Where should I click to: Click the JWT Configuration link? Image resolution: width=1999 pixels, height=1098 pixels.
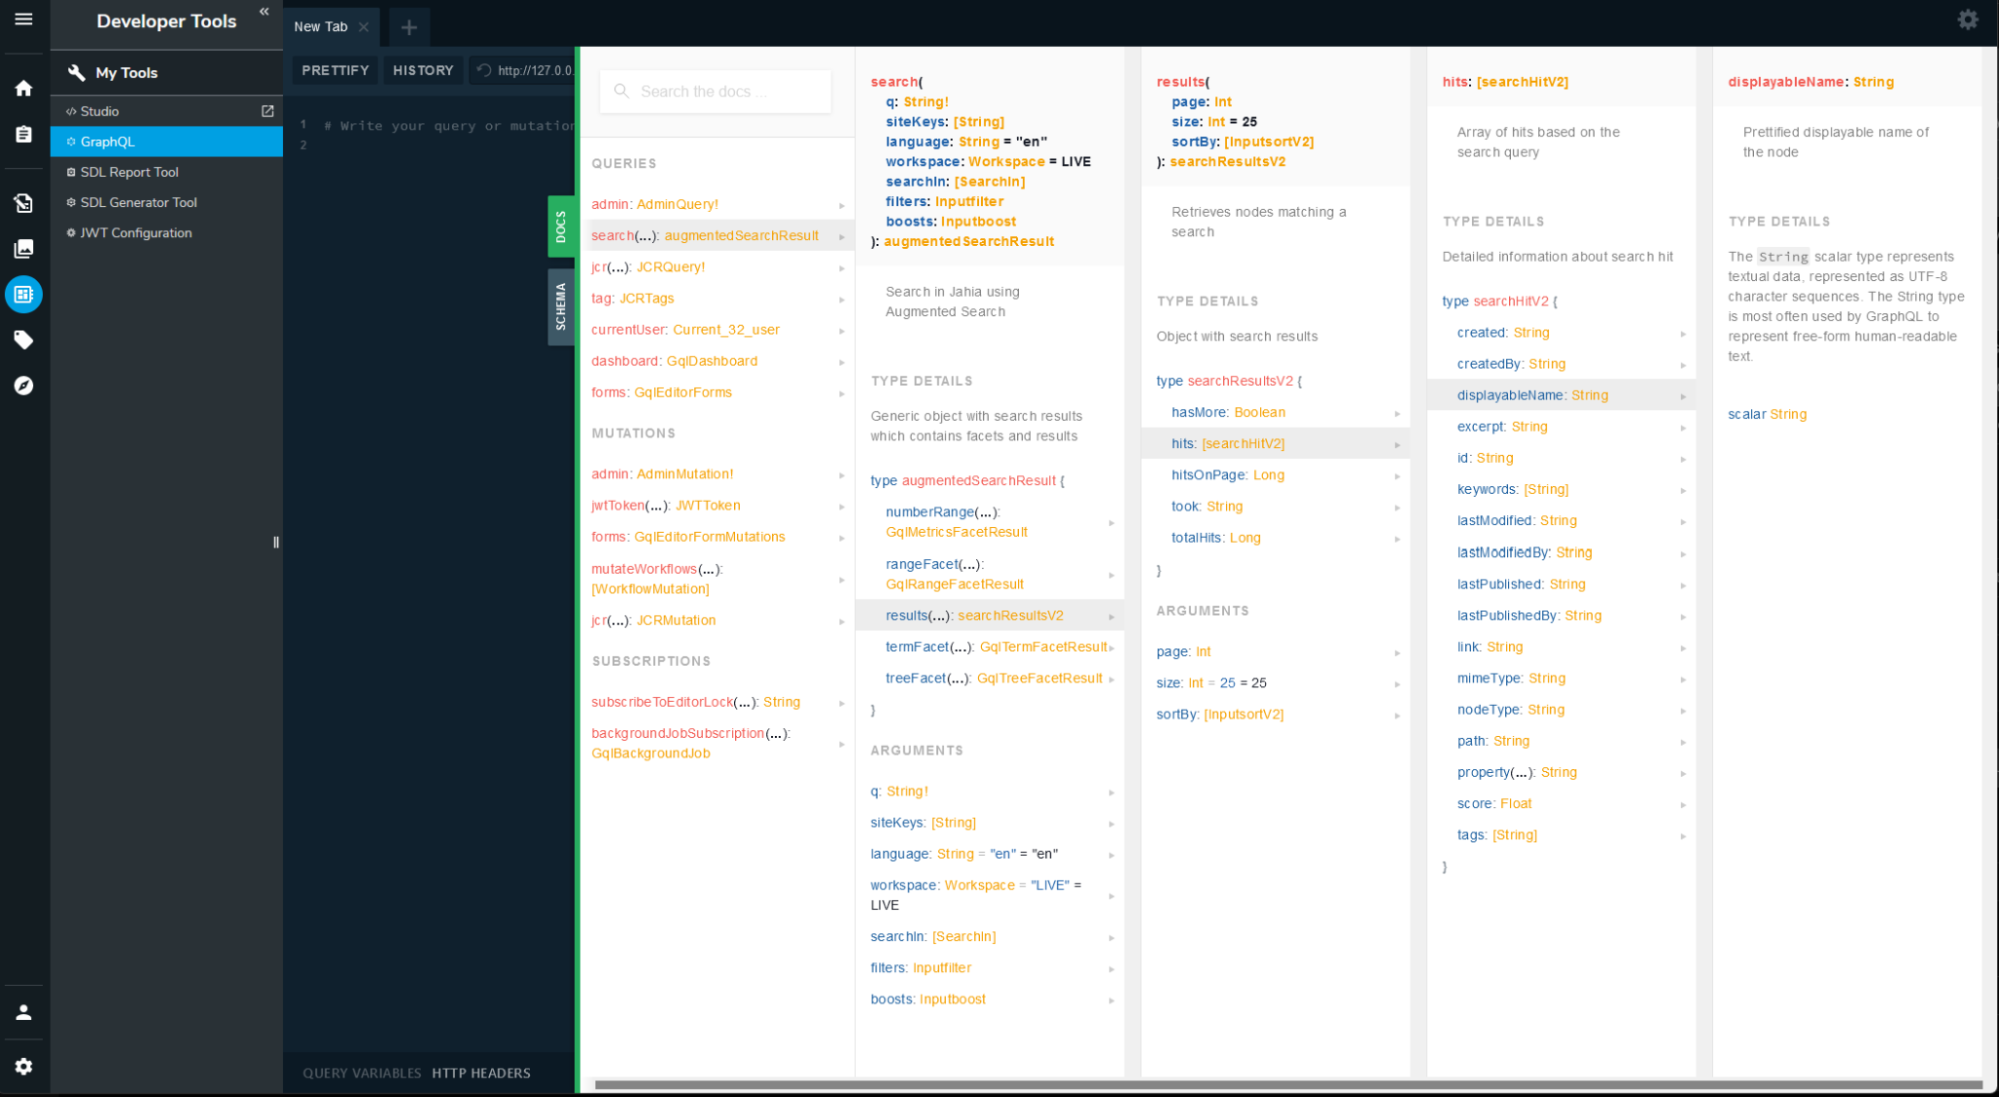coord(139,233)
